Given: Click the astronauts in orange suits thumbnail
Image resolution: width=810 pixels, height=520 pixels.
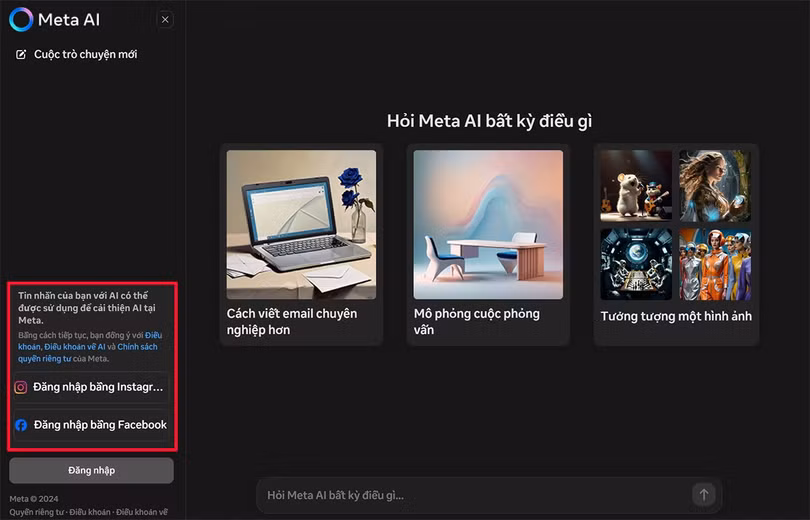Looking at the screenshot, I should click(x=715, y=264).
